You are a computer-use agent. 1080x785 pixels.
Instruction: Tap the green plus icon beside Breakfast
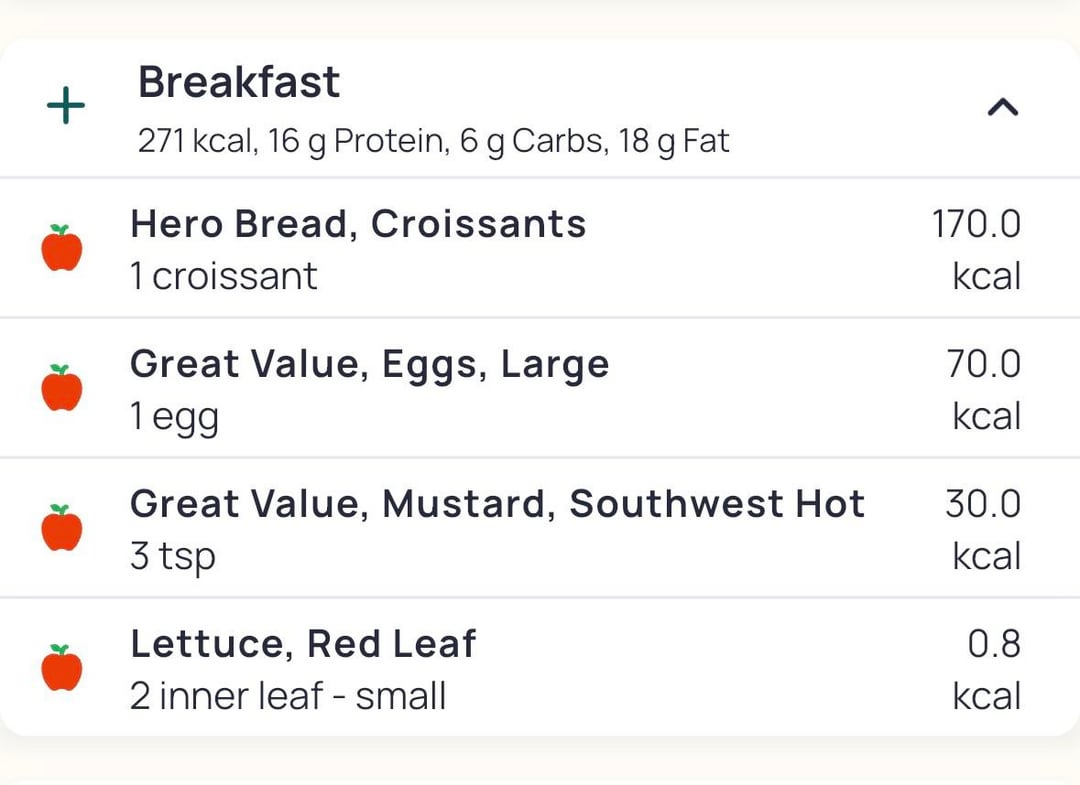coord(66,106)
